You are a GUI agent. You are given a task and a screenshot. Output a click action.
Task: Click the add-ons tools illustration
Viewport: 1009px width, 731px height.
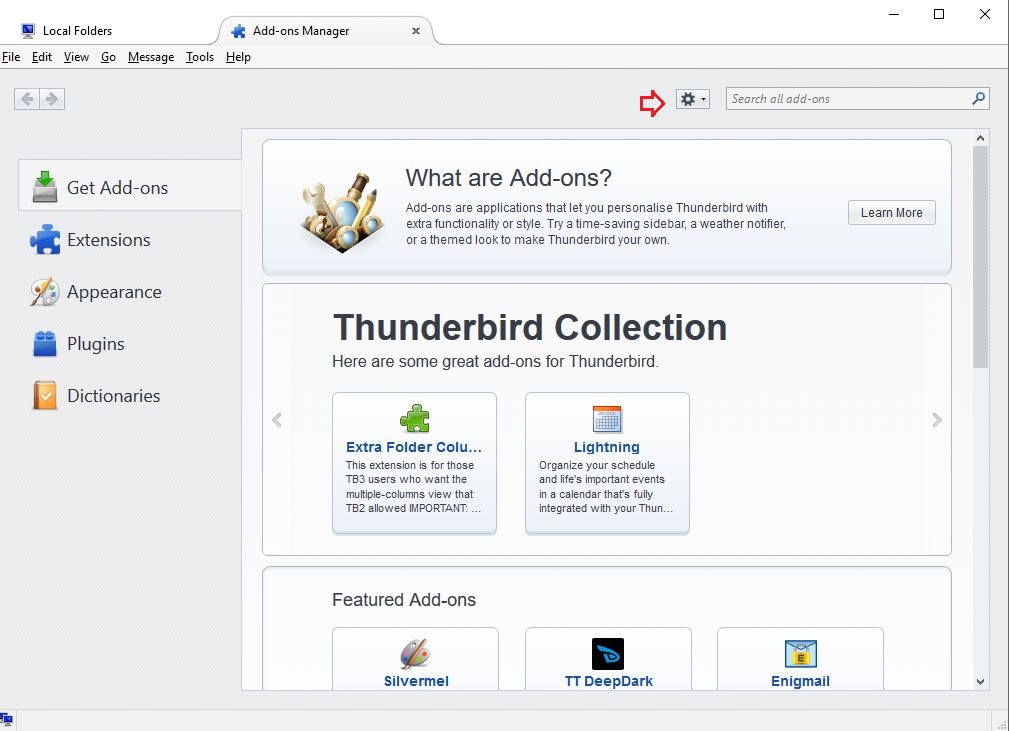342,212
